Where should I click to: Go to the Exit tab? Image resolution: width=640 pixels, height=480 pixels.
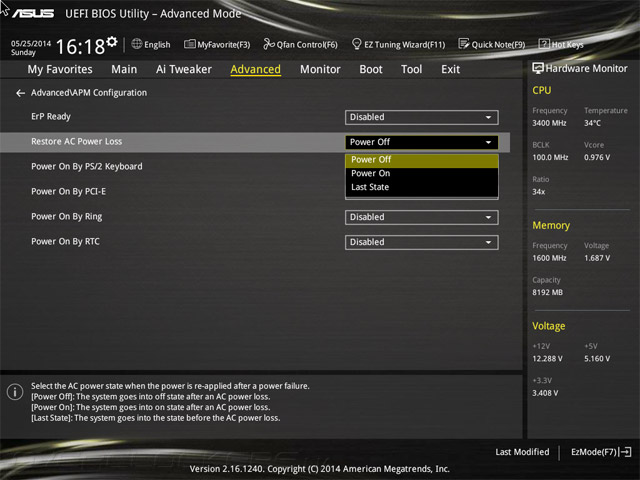tap(451, 69)
